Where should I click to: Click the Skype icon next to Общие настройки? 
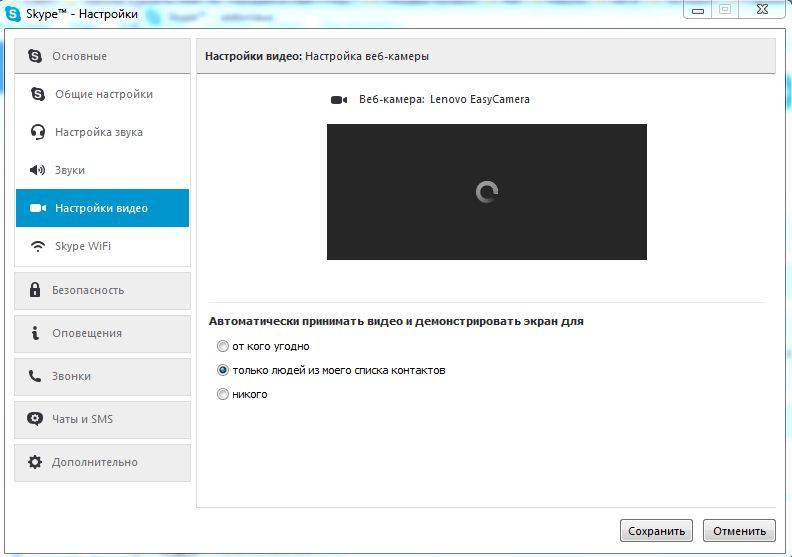38,94
